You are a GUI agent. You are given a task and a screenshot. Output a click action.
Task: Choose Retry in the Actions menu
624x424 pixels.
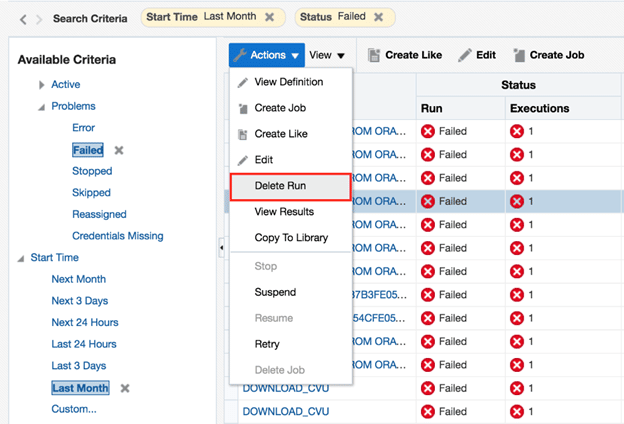coord(268,344)
